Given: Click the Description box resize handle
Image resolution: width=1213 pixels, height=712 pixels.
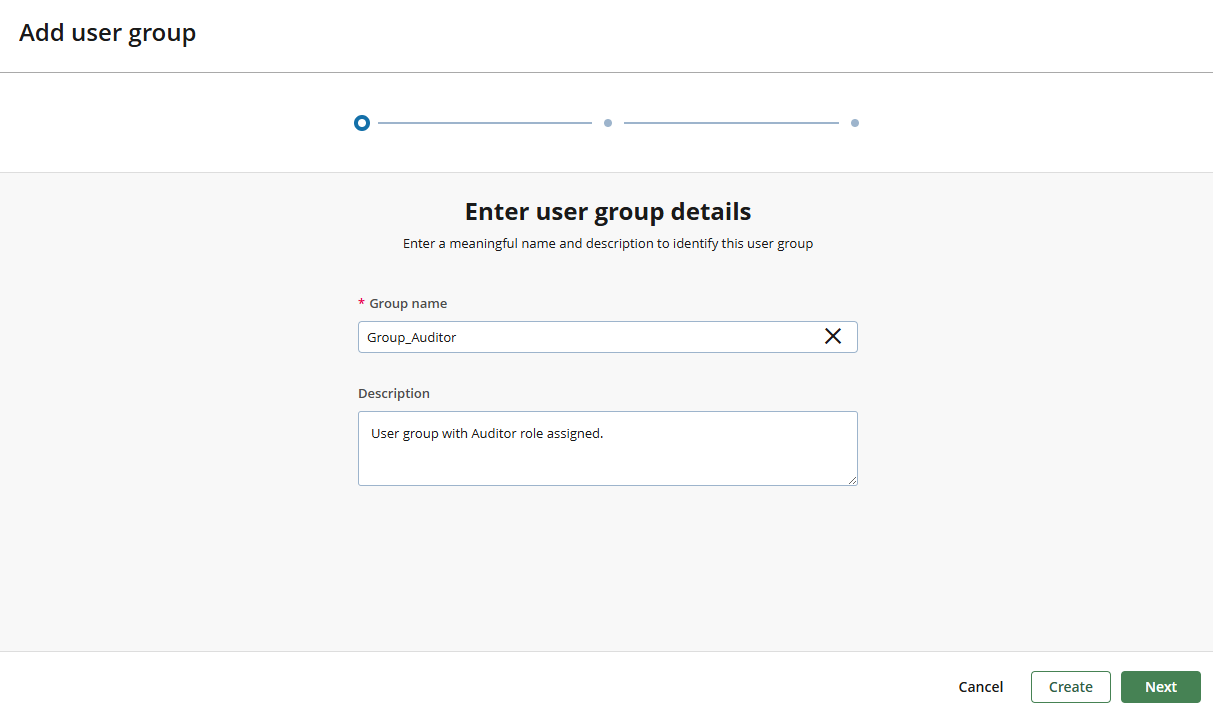Looking at the screenshot, I should point(853,481).
